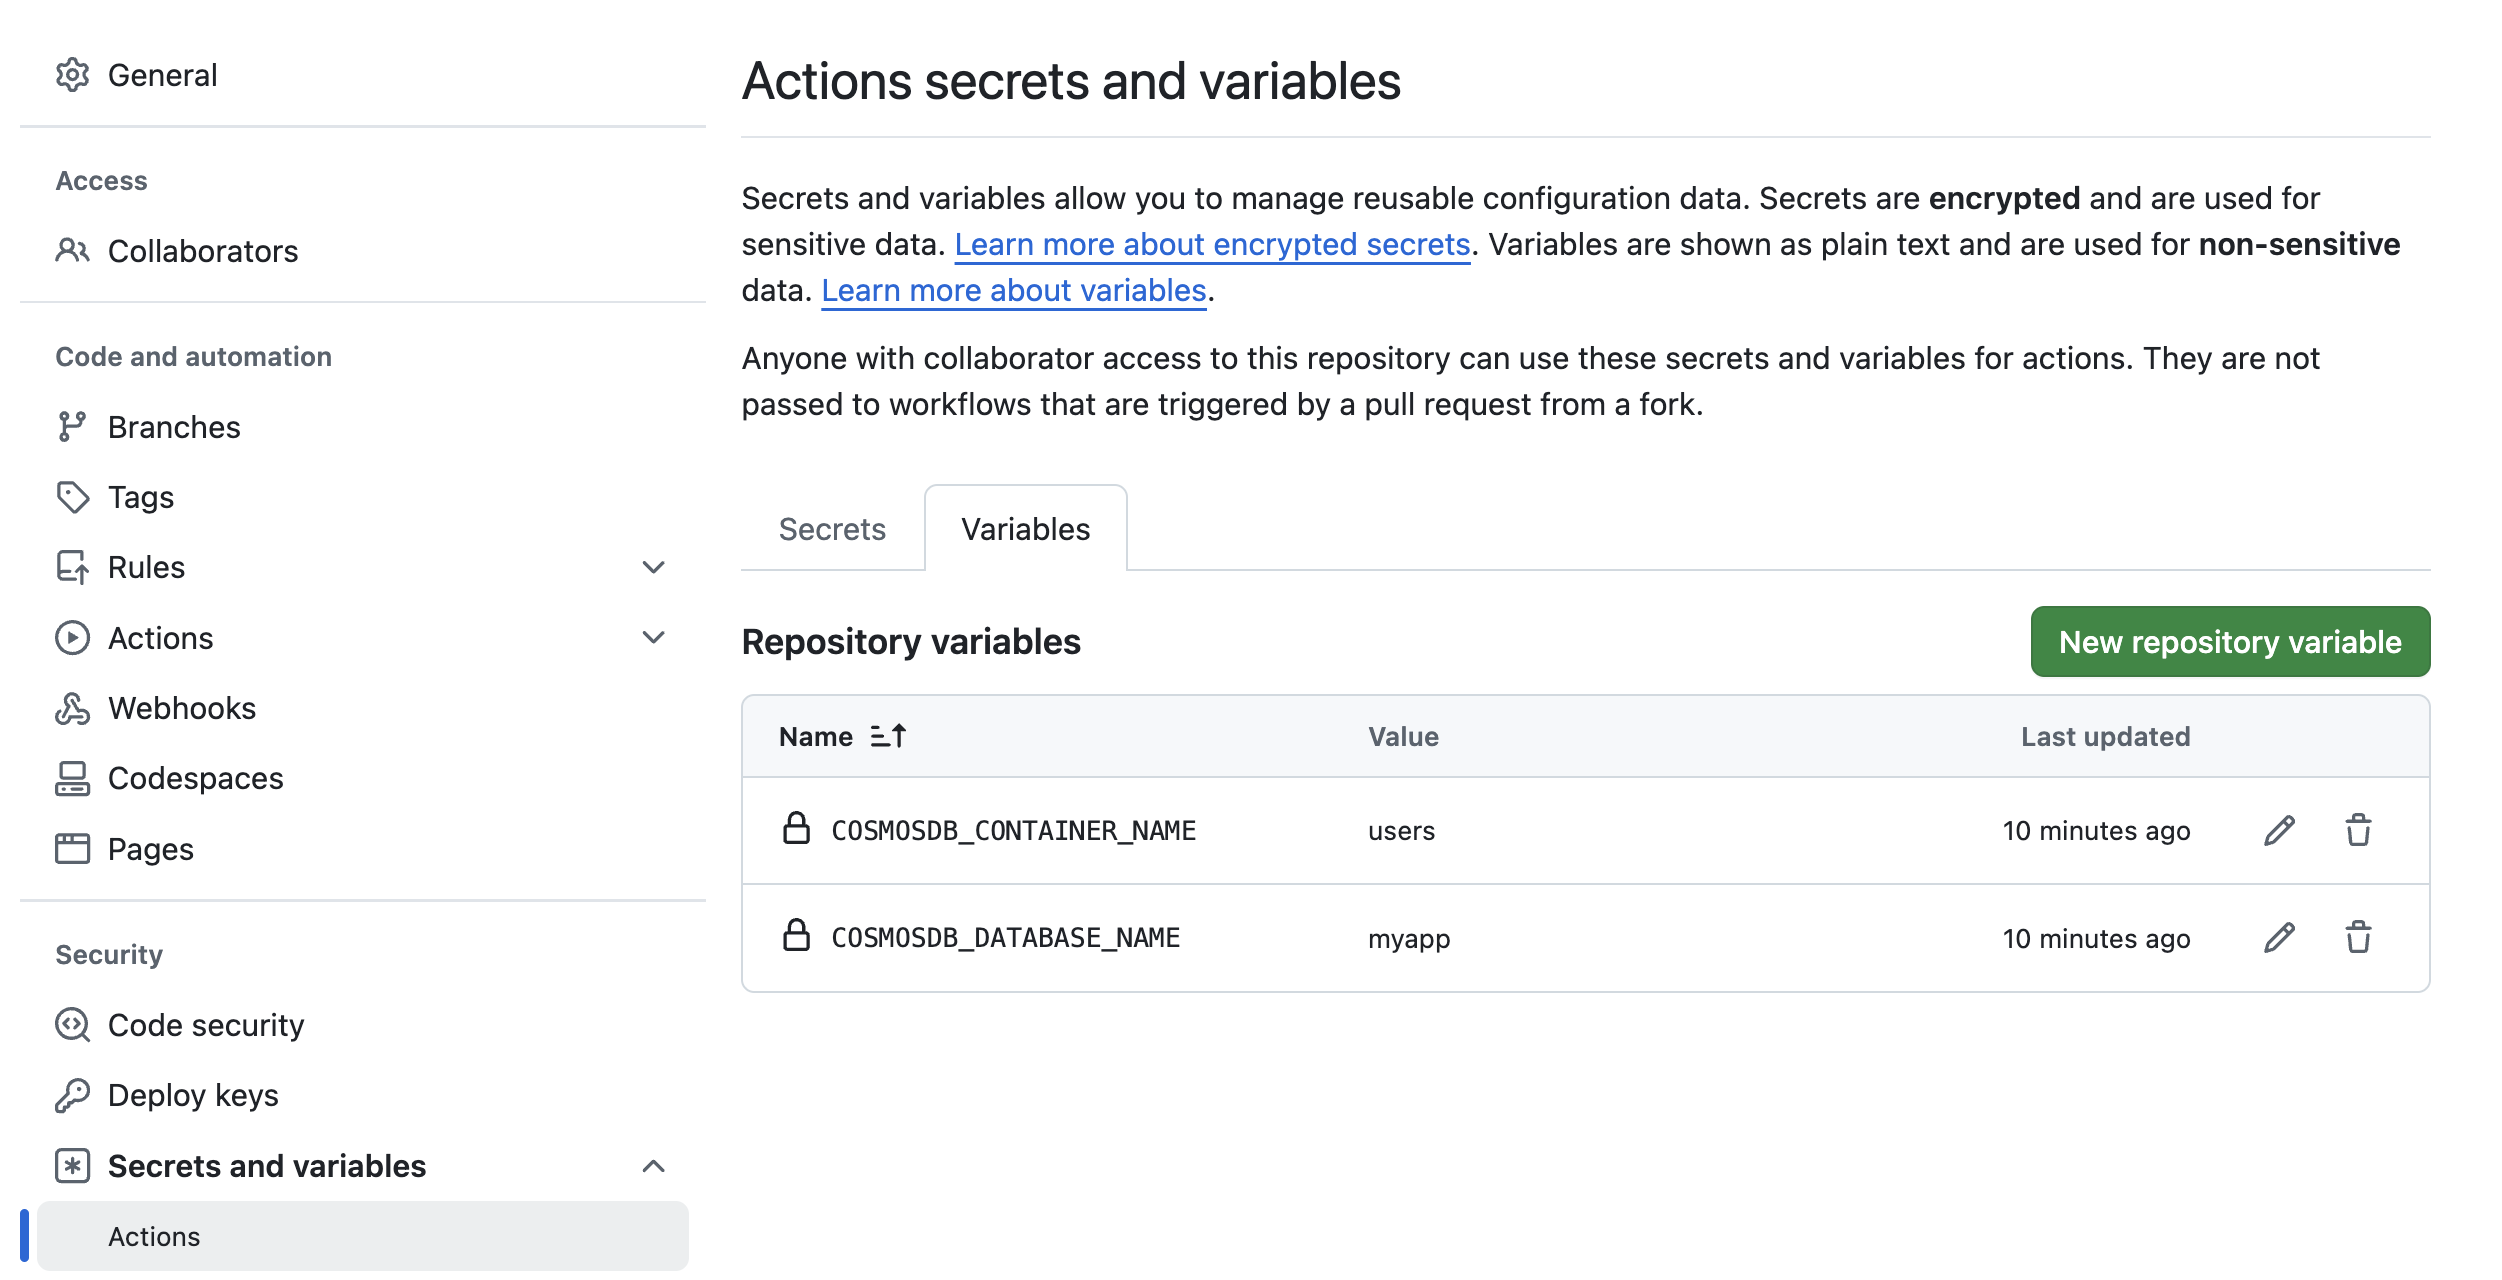Click the Branches icon in sidebar
2502x1280 pixels.
click(x=73, y=426)
